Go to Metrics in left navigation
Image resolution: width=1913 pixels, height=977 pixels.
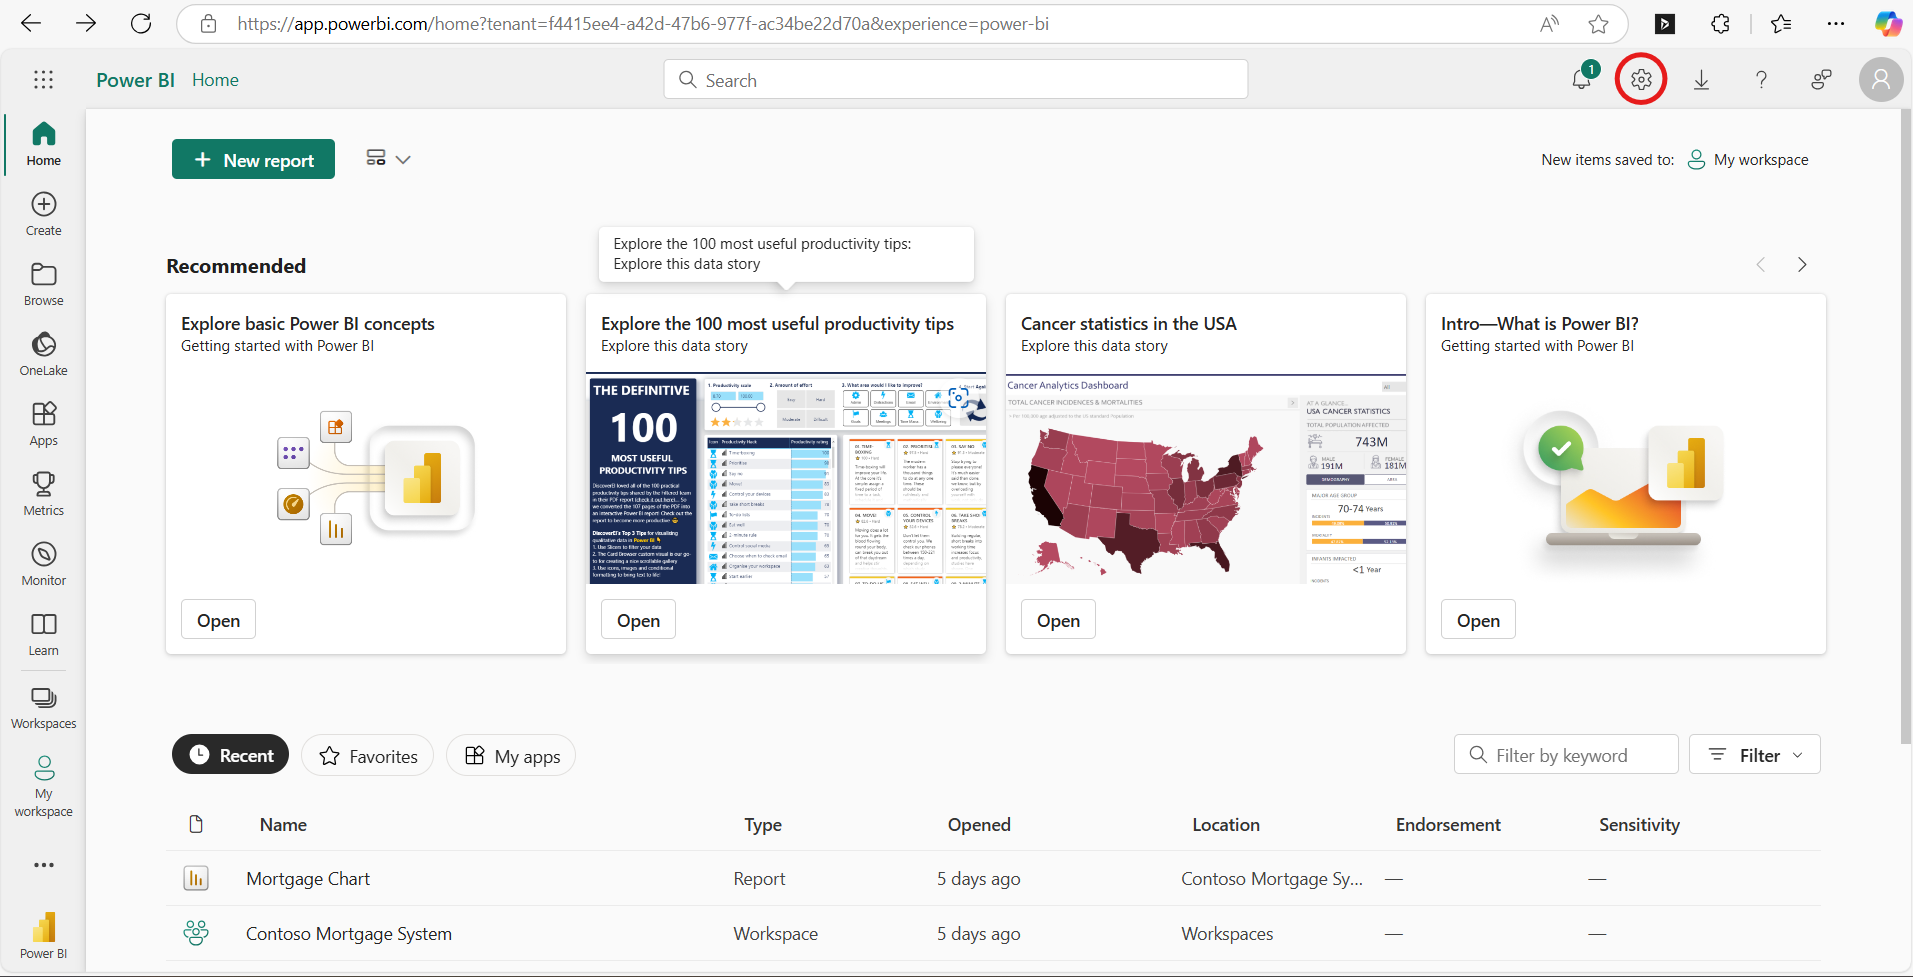tap(44, 494)
